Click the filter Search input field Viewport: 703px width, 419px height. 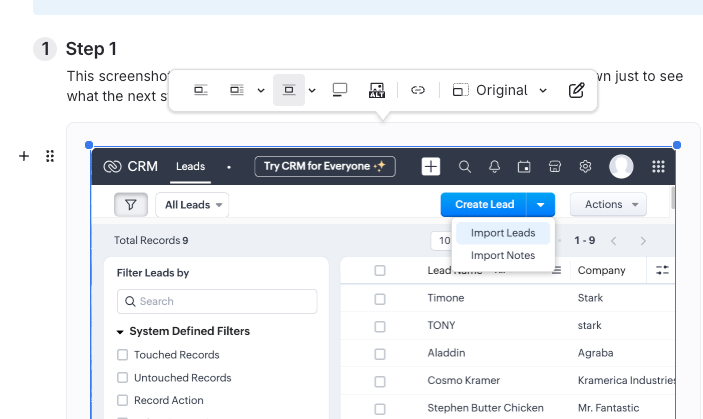coord(217,301)
